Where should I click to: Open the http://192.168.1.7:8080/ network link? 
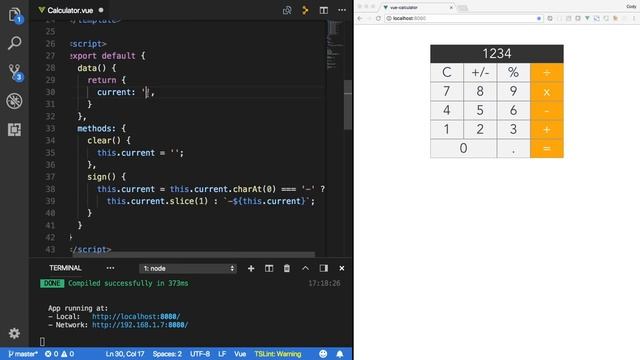(x=140, y=325)
